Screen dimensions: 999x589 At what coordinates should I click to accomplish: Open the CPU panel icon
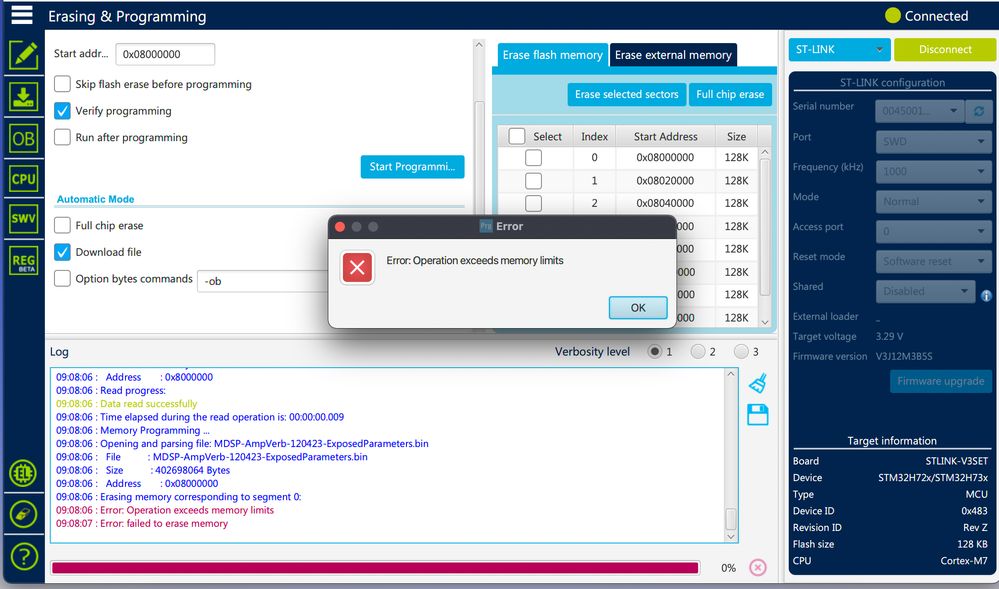pyautogui.click(x=24, y=179)
